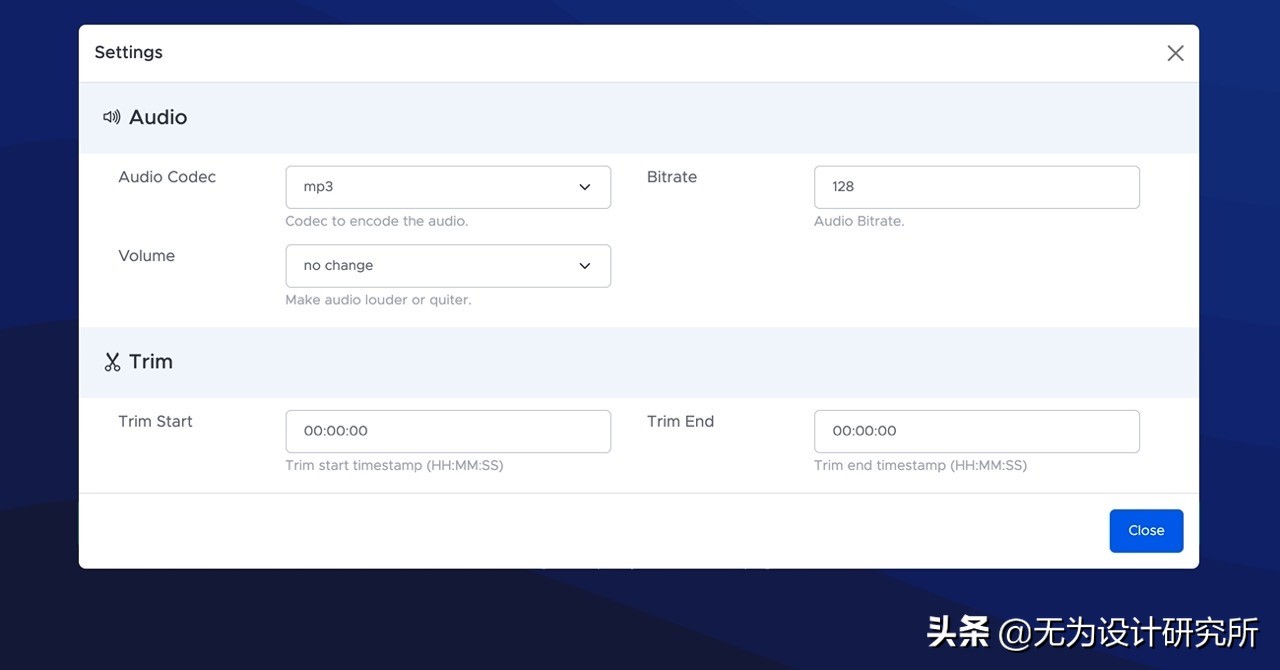Expand the Volume no change dropdown
Image resolution: width=1280 pixels, height=670 pixels.
point(447,266)
